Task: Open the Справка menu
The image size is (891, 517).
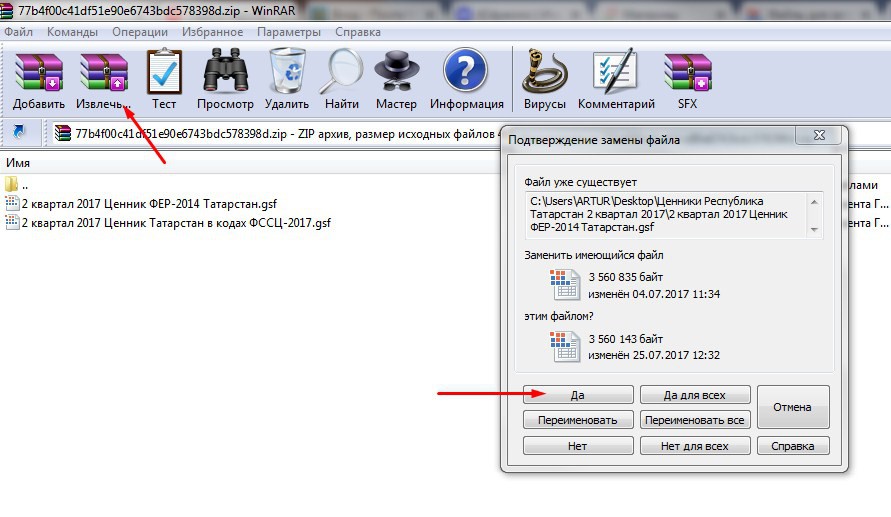Action: [357, 32]
